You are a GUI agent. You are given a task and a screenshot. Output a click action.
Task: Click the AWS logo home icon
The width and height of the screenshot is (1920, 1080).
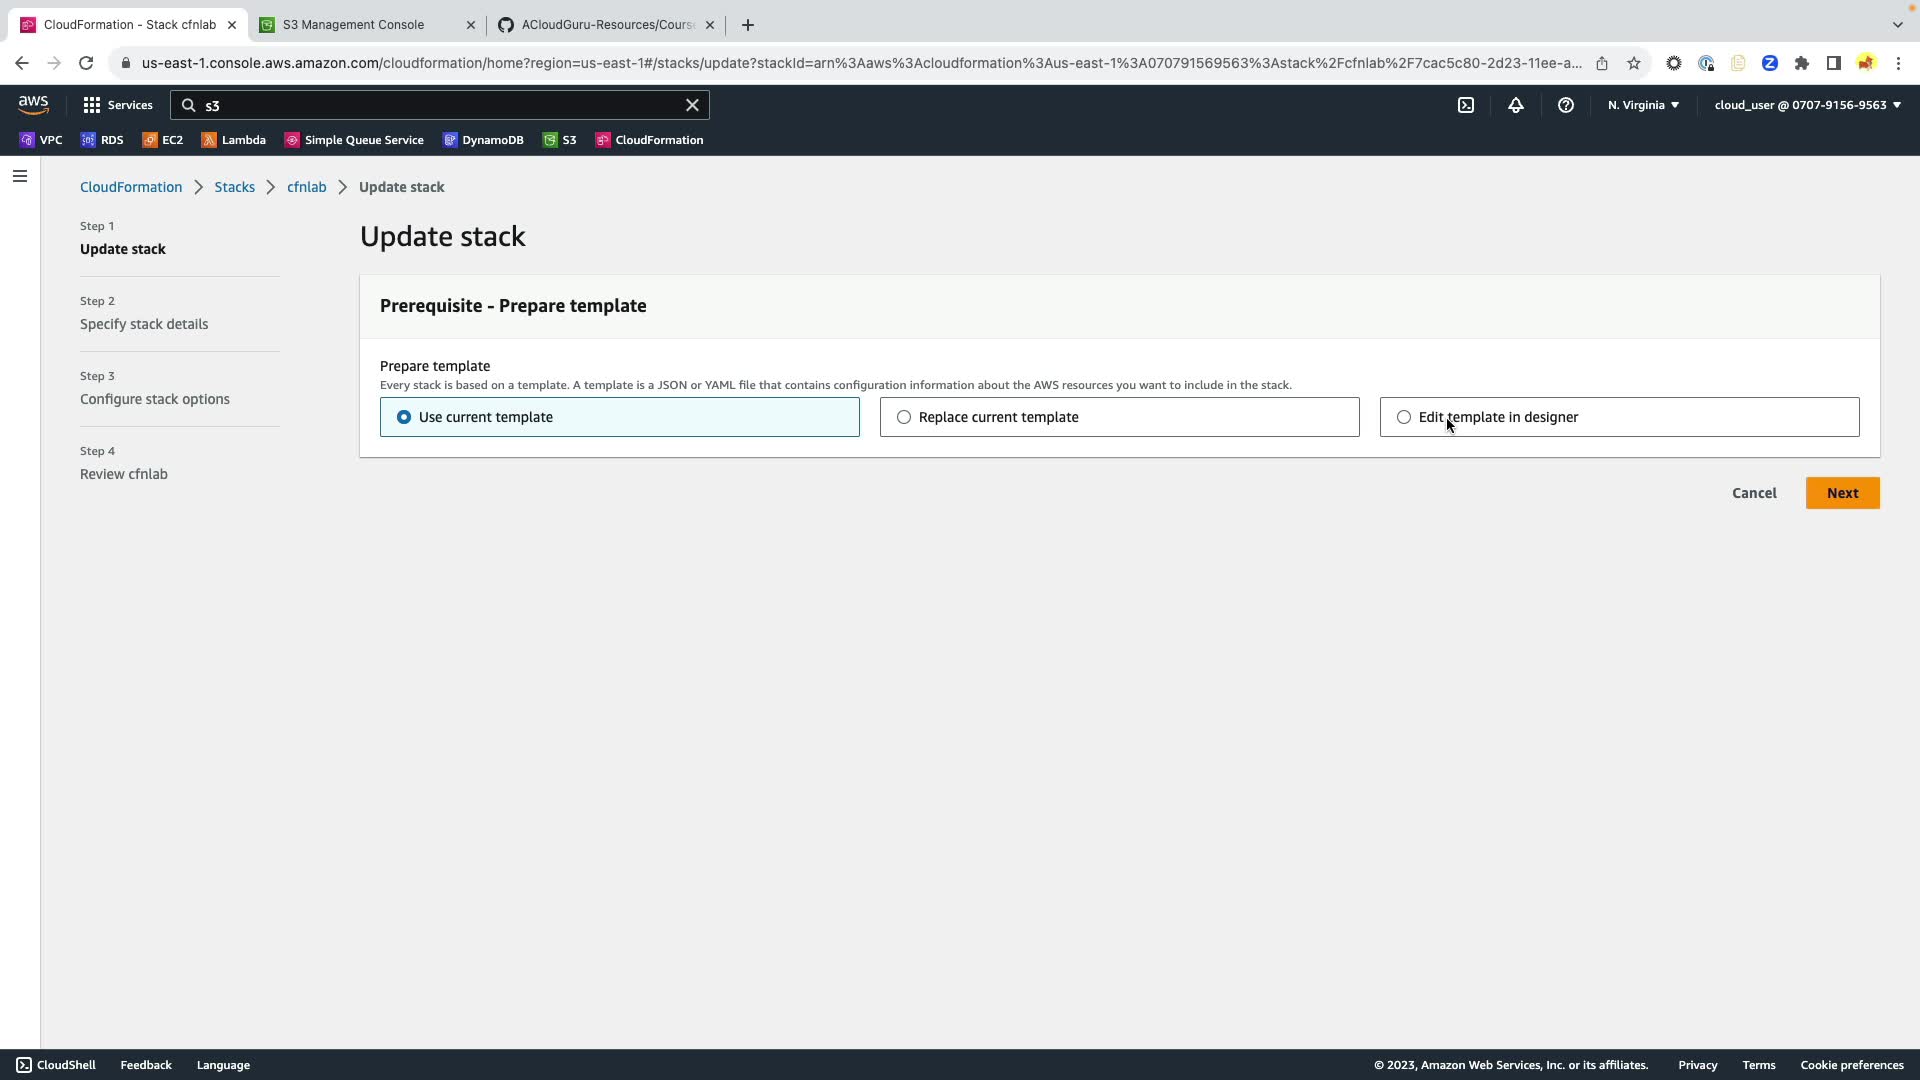[33, 104]
